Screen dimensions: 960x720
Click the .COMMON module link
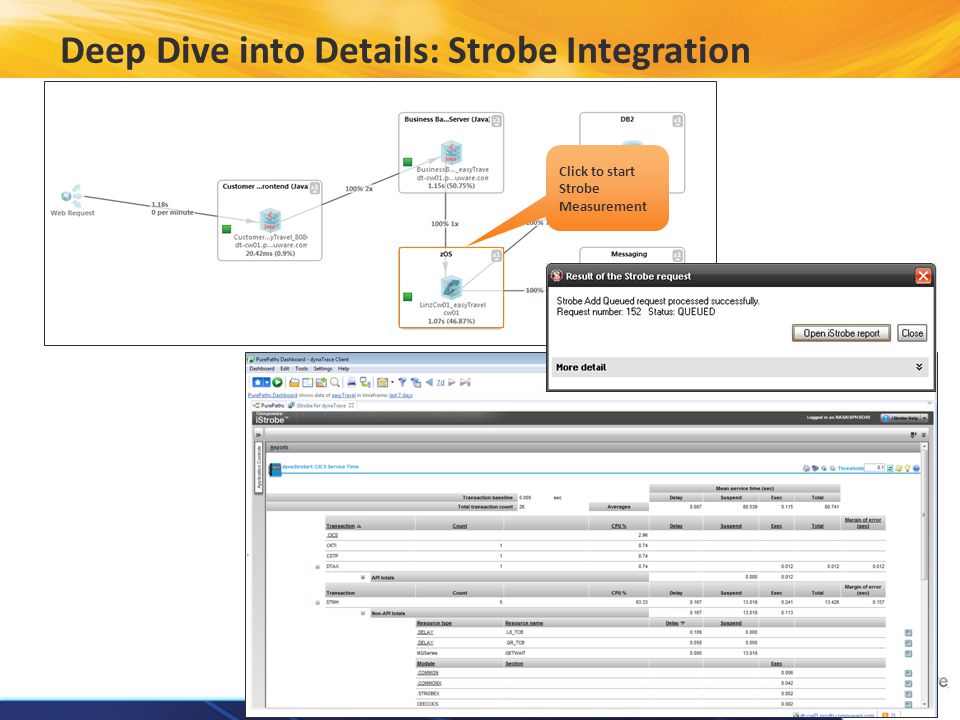[x=427, y=673]
